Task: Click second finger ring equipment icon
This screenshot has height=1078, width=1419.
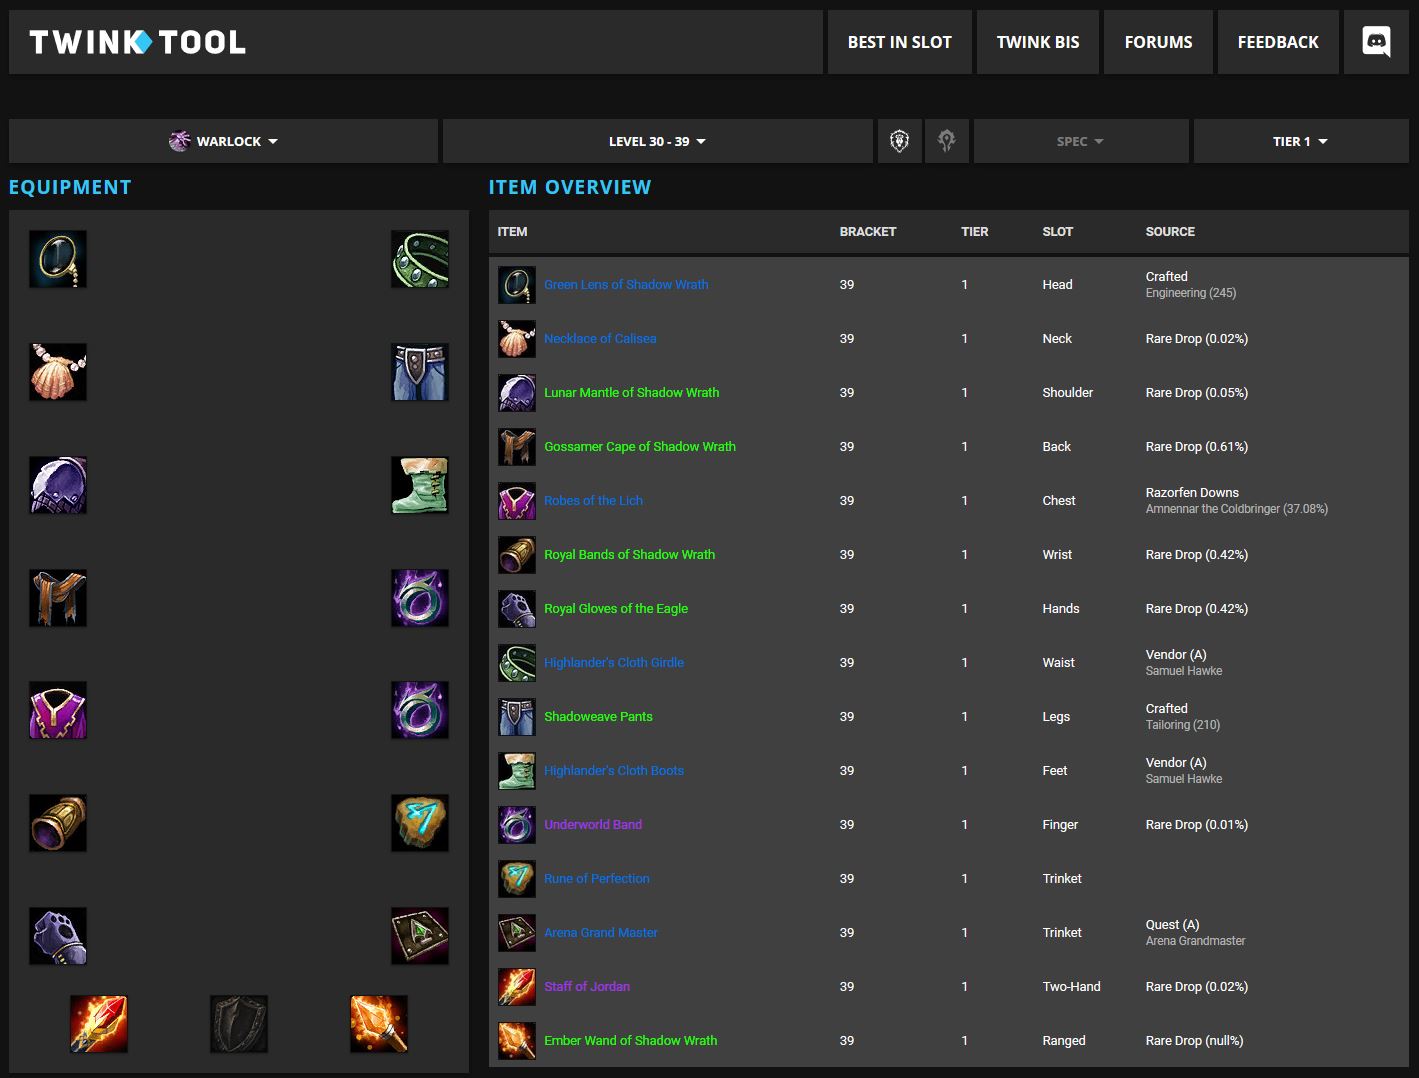Action: 420,710
